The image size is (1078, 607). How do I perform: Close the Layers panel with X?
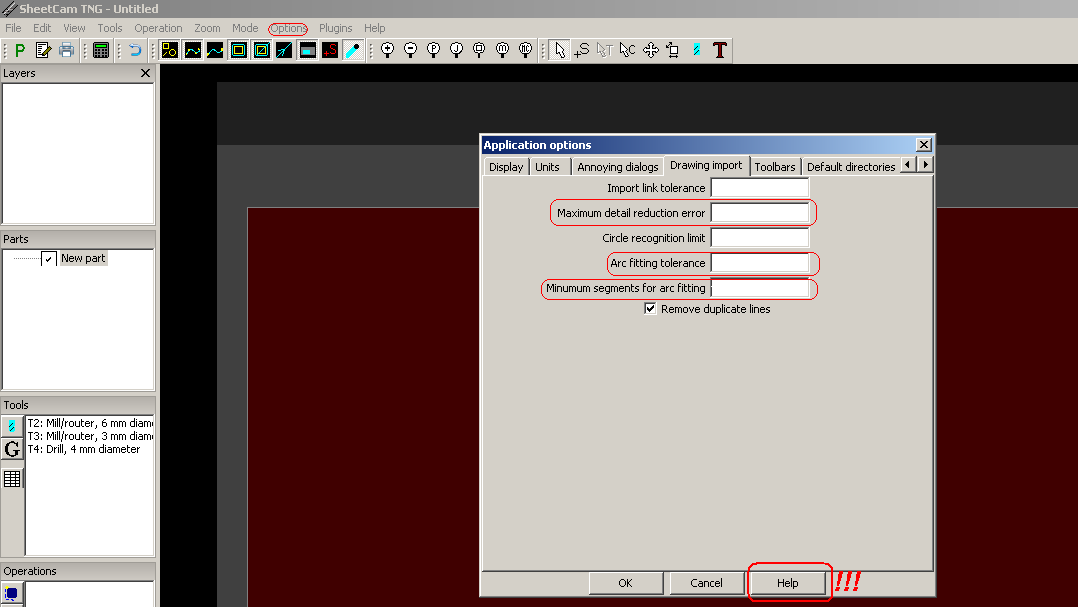[x=145, y=73]
